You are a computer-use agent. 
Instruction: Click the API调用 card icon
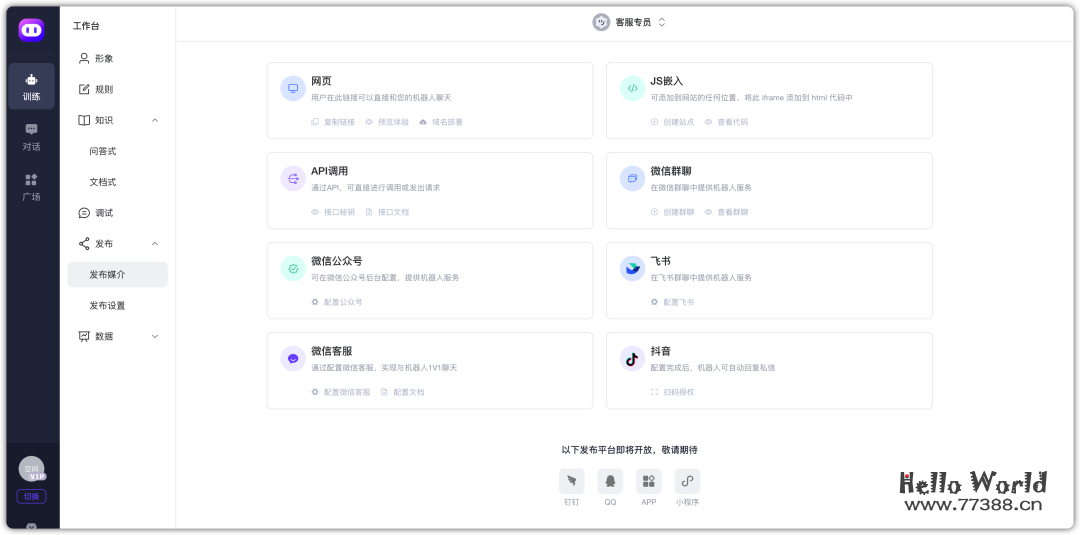pos(293,178)
